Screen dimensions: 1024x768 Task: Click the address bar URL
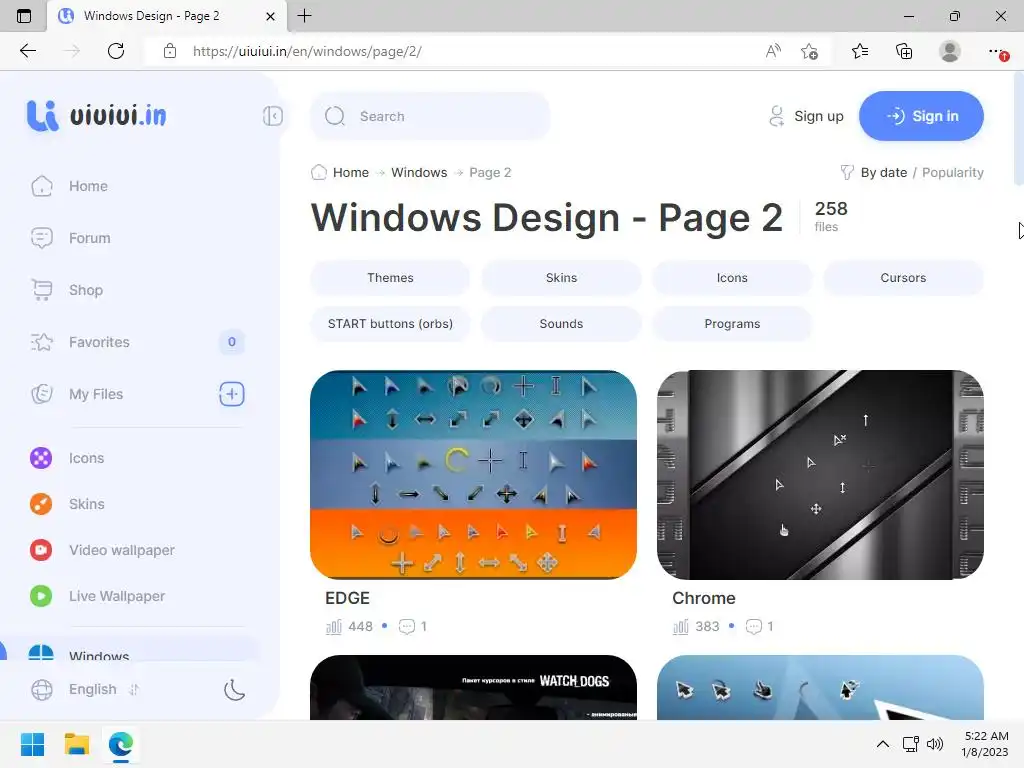point(307,52)
